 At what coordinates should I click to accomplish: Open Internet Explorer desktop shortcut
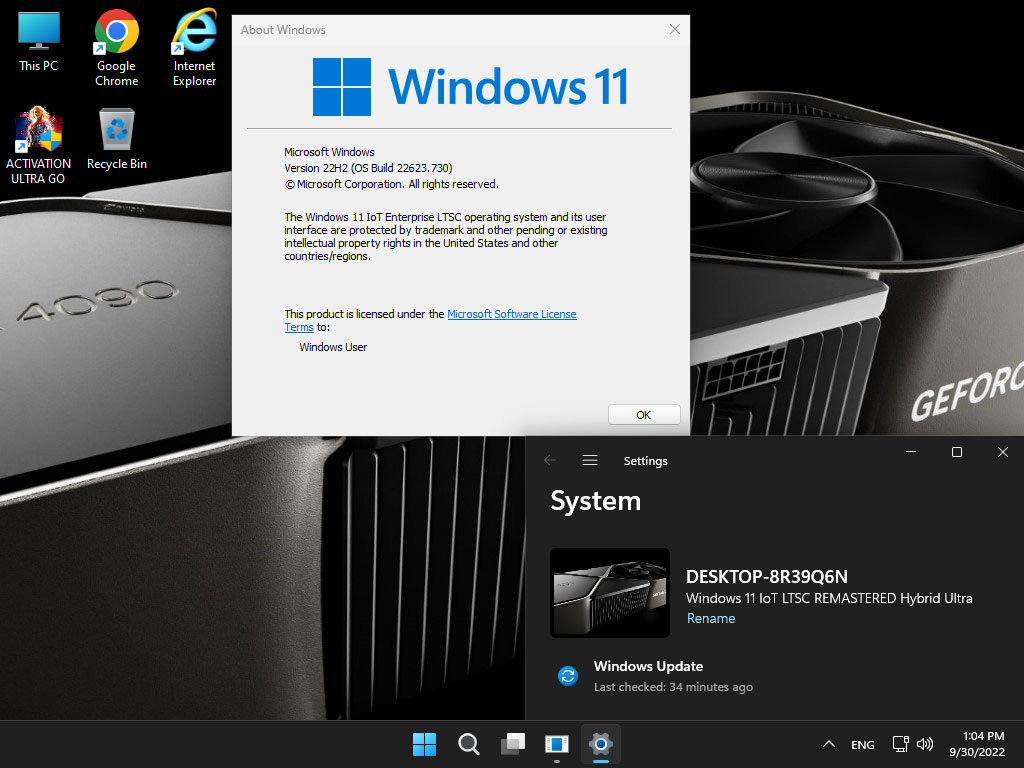(194, 48)
